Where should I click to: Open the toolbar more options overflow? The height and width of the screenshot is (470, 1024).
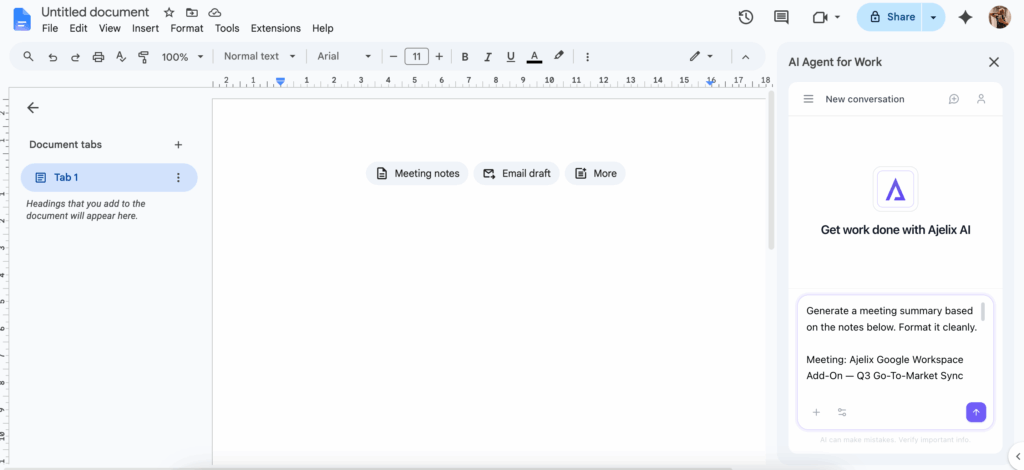pyautogui.click(x=587, y=57)
